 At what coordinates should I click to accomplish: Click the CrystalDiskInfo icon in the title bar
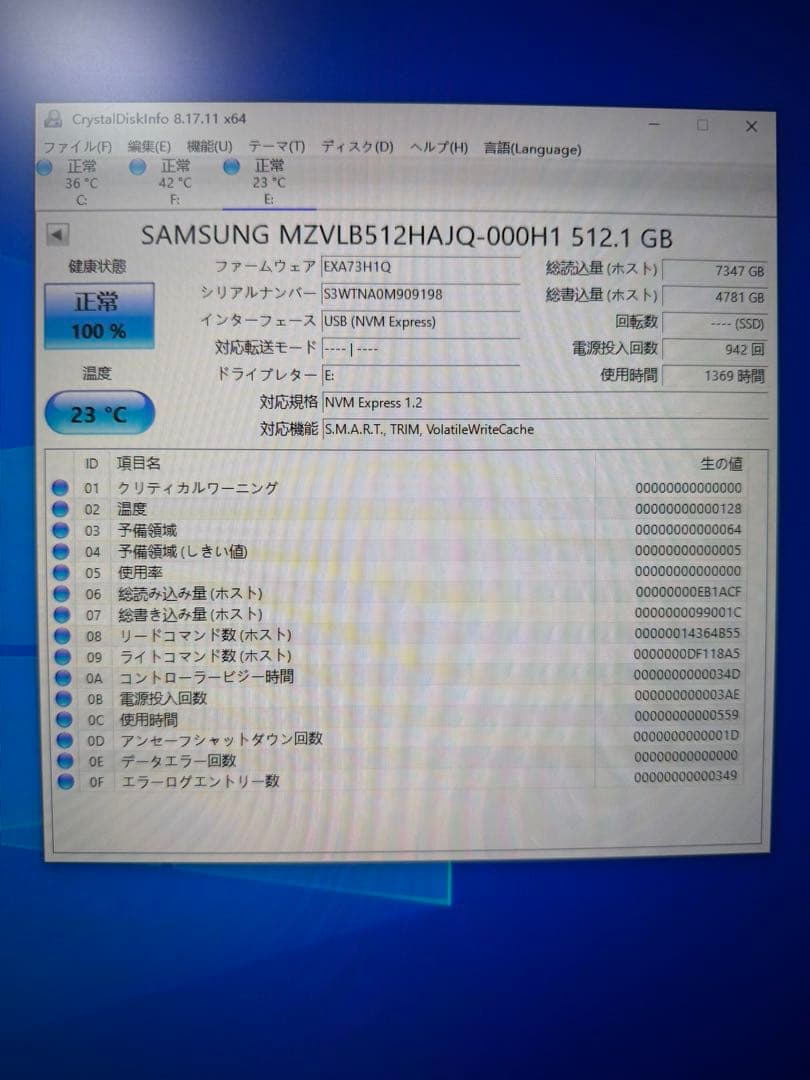53,119
